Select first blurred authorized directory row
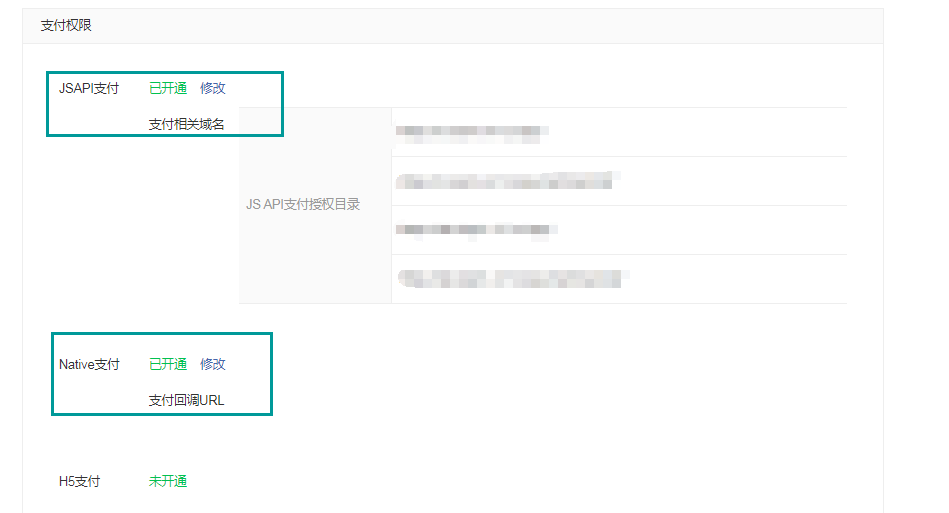Screen dimensions: 949x513 pyautogui.click(x=619, y=132)
